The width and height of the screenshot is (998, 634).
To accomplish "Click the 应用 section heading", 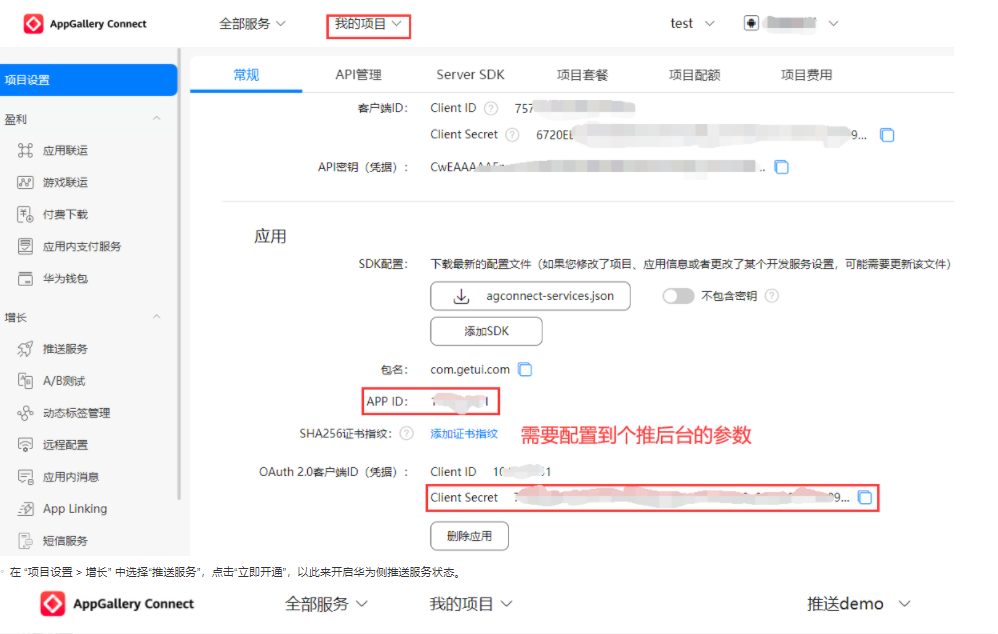I will 270,236.
